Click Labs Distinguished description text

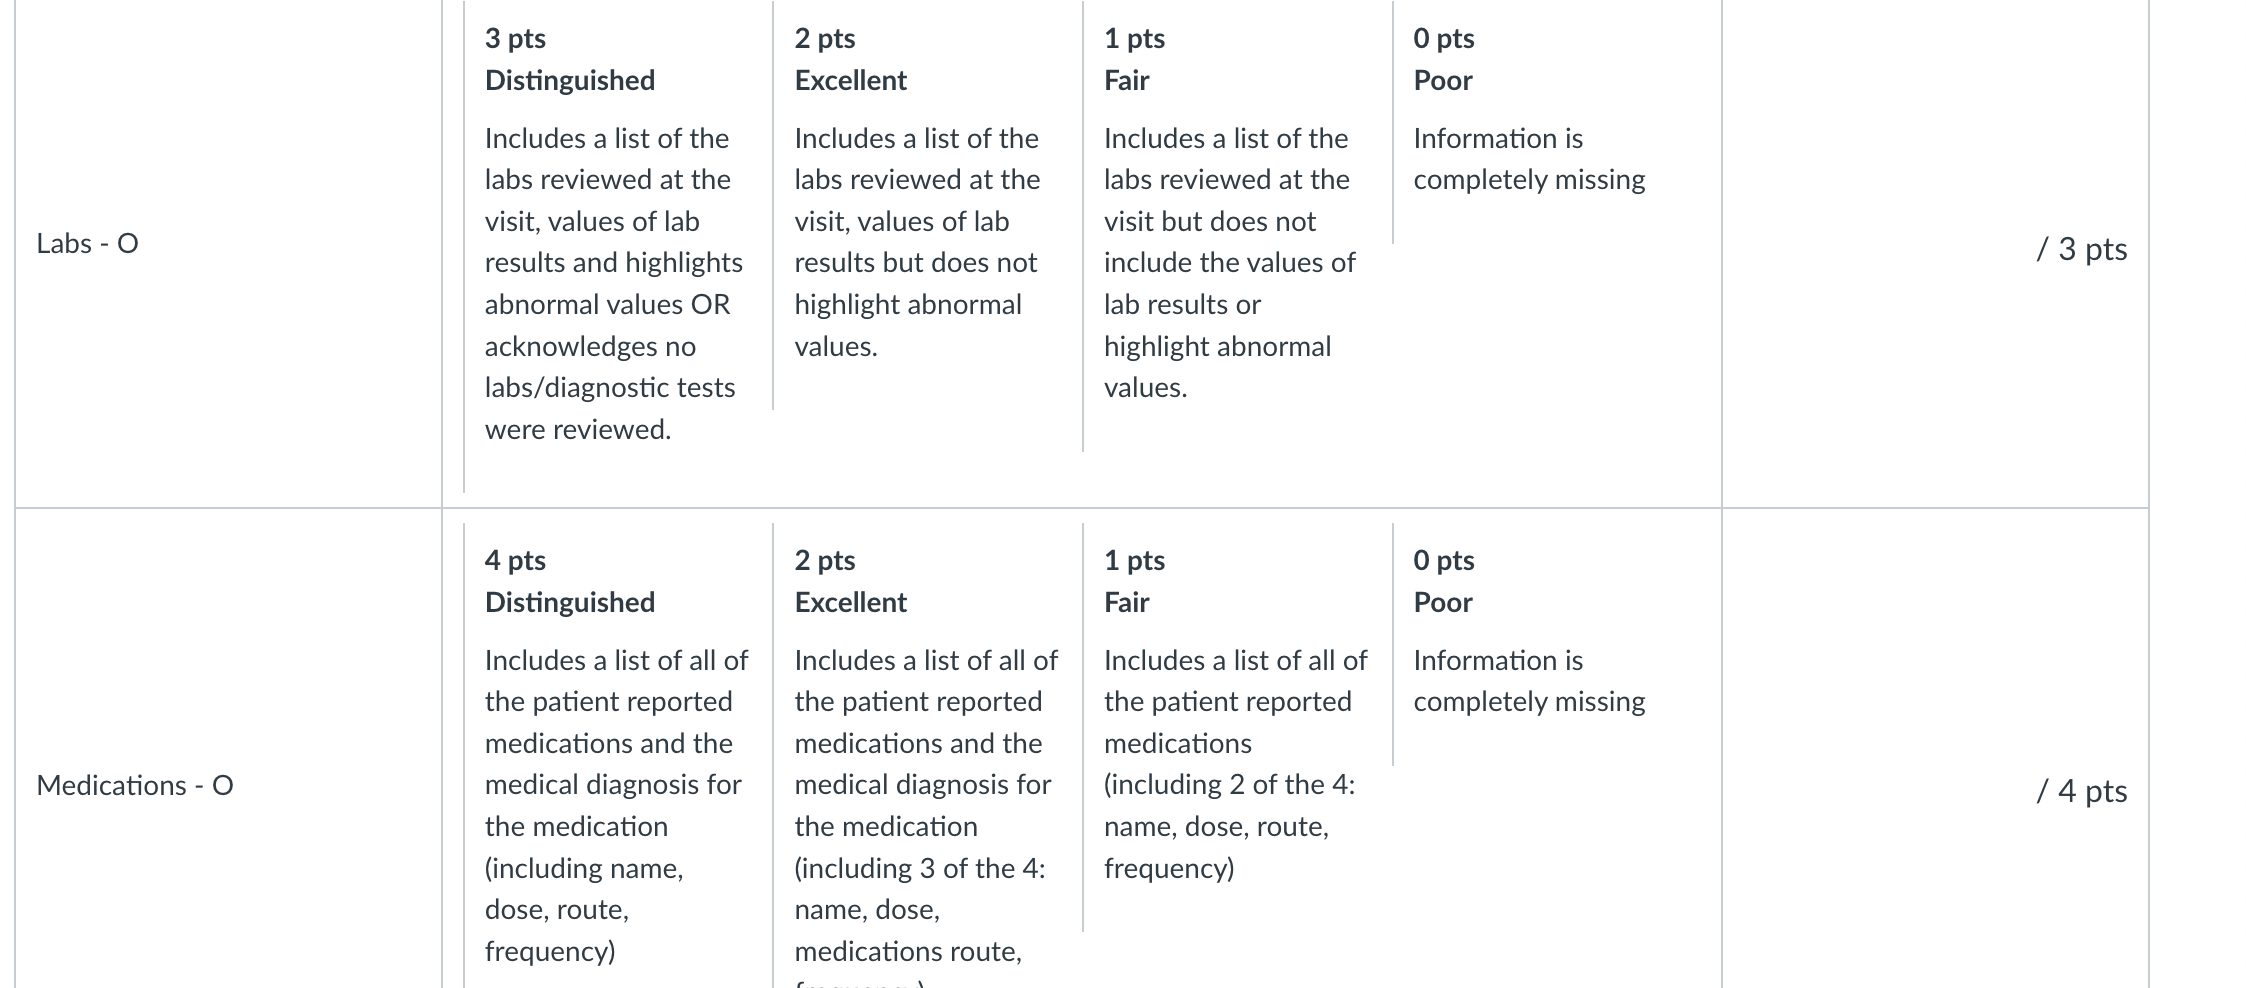[x=614, y=283]
